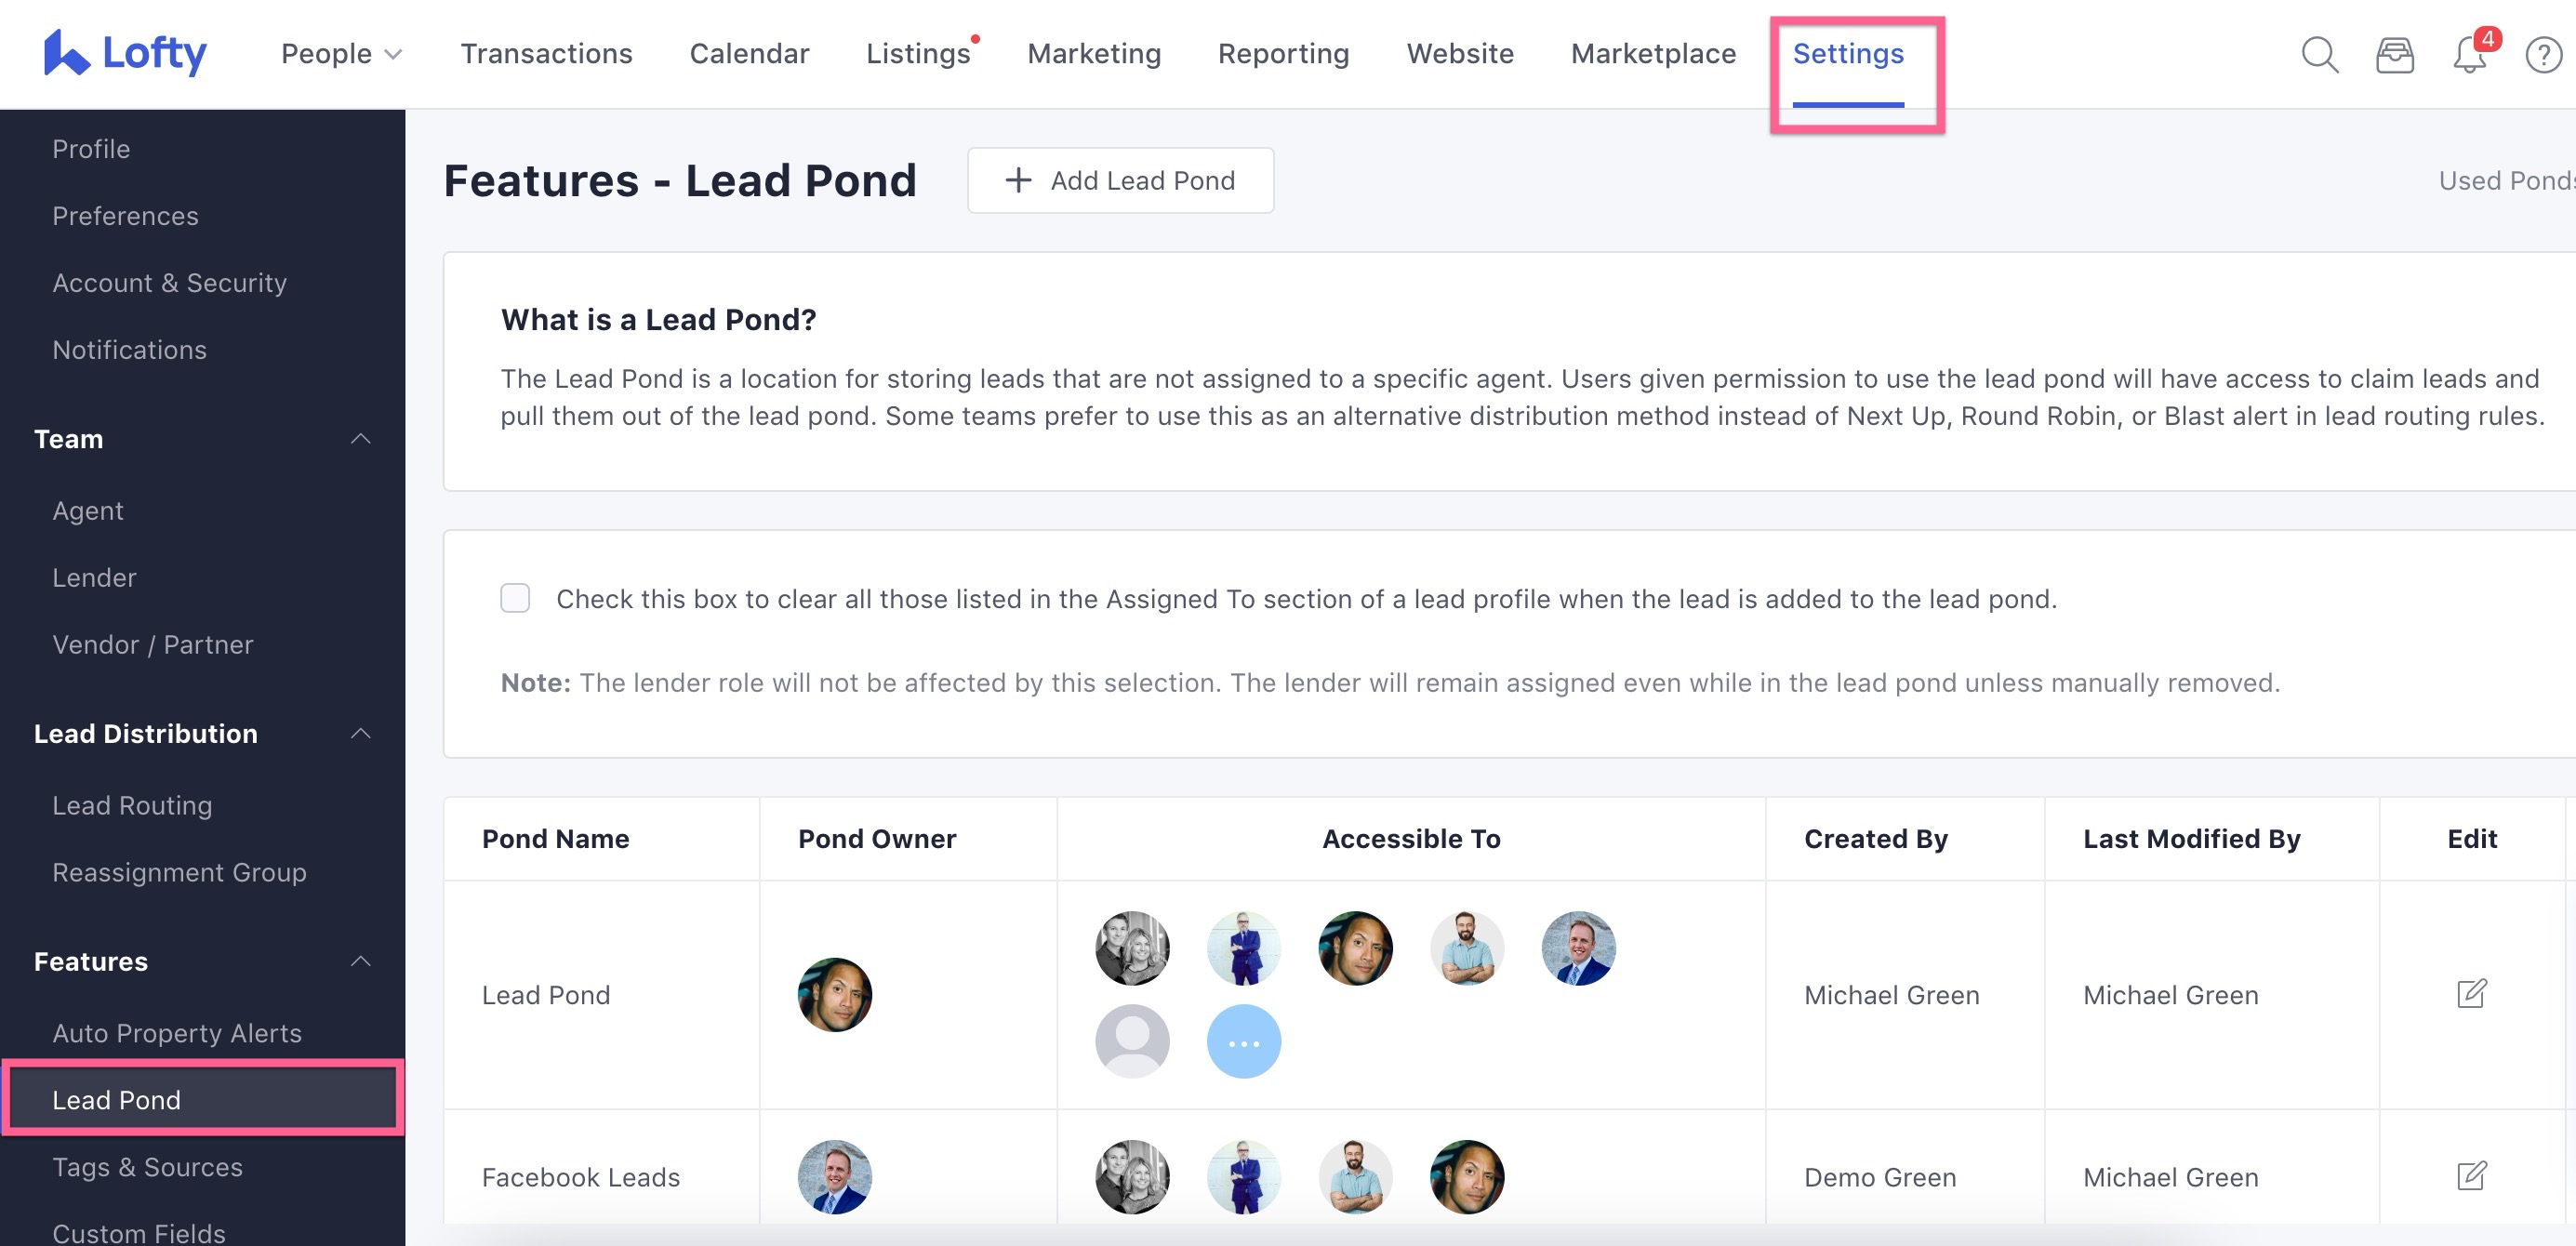The height and width of the screenshot is (1246, 2576).
Task: Open Auto Property Alerts
Action: (x=177, y=1033)
